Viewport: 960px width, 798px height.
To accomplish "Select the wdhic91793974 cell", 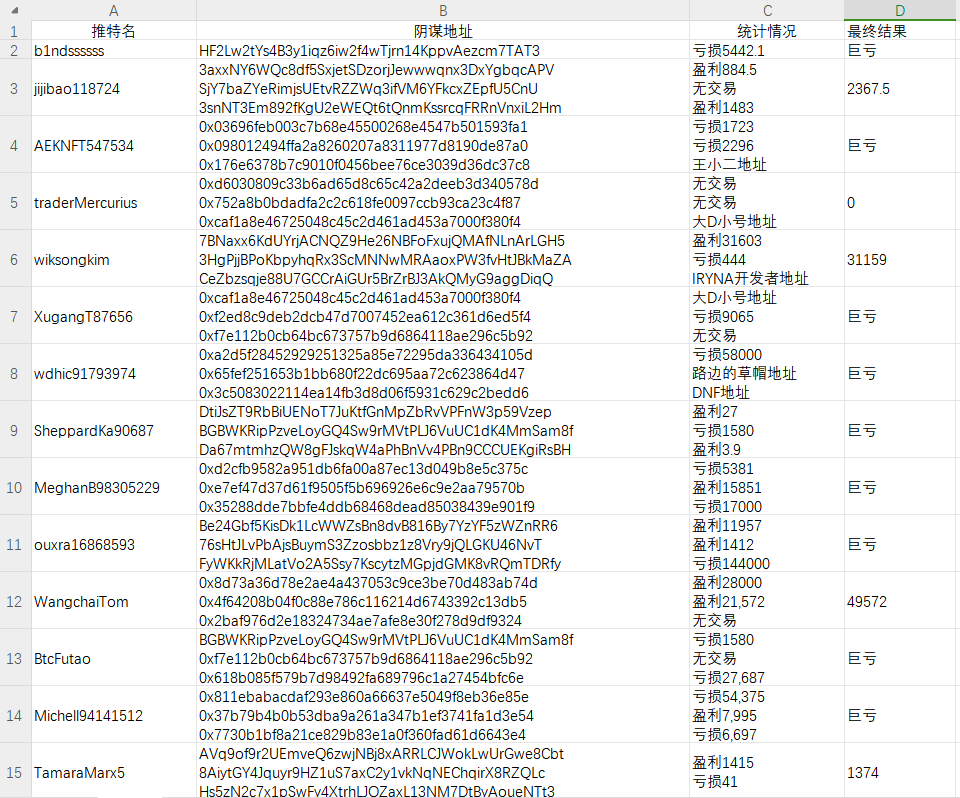I will 113,373.
